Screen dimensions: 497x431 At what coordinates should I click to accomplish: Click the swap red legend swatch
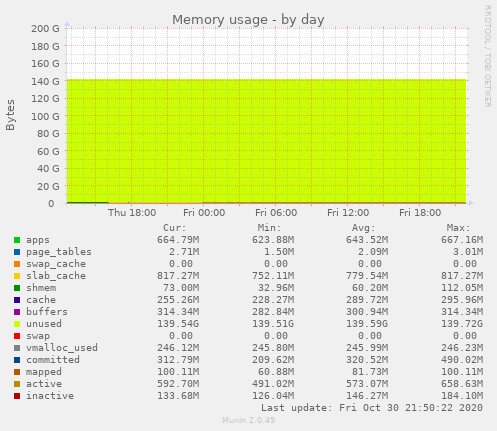pos(17,336)
